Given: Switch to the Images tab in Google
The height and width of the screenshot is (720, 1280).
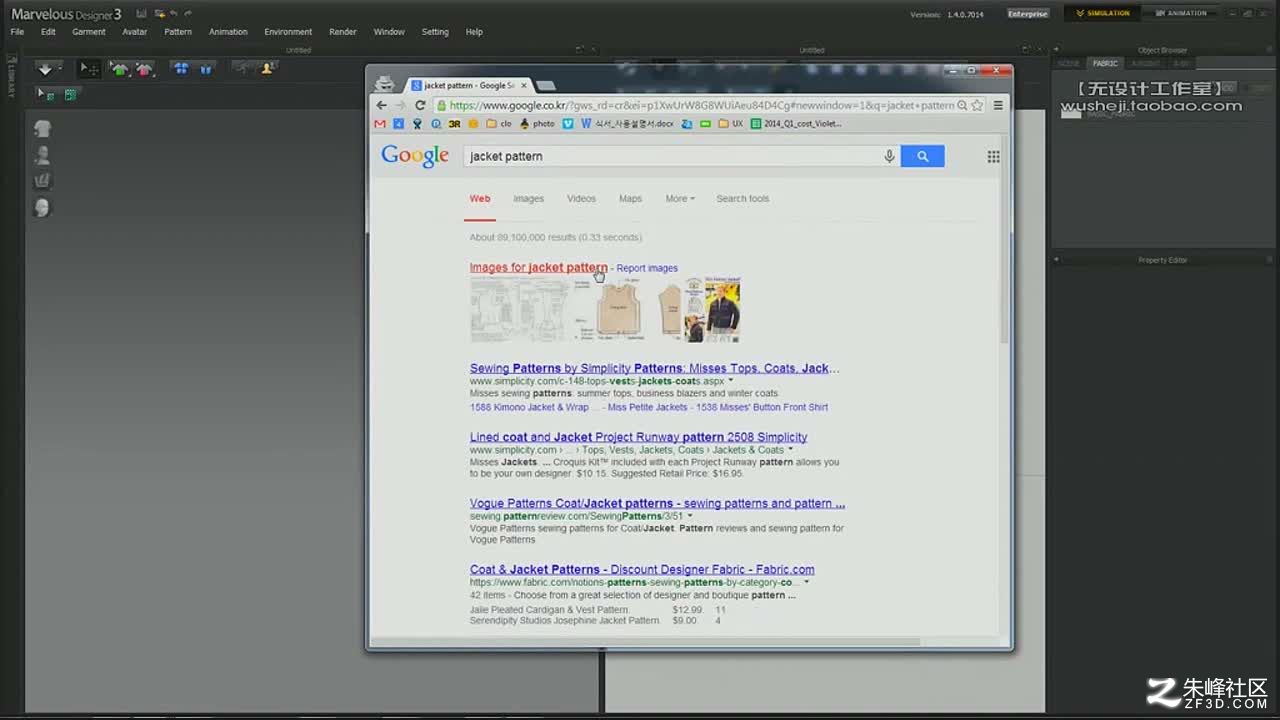Looking at the screenshot, I should point(528,198).
